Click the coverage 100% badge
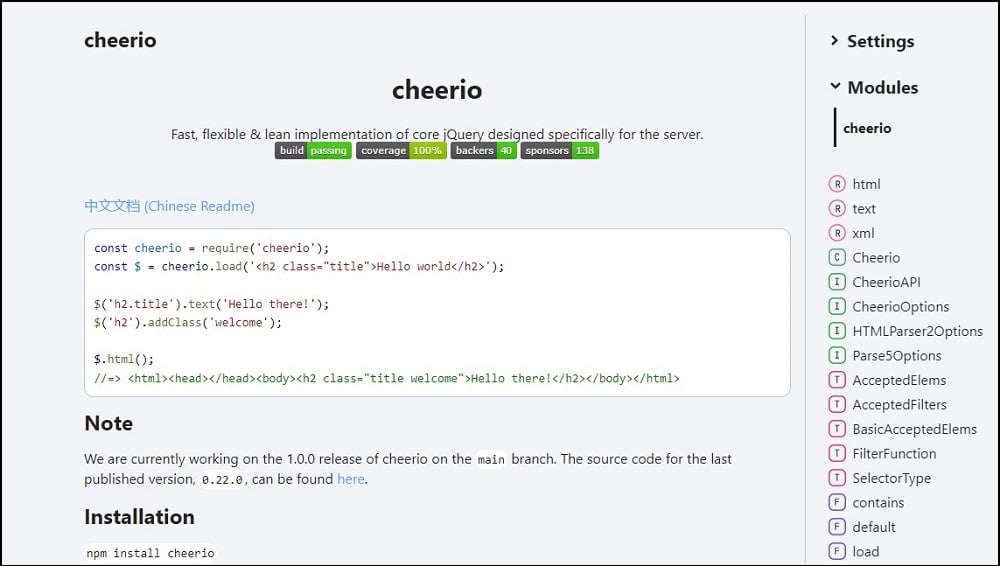 [x=401, y=151]
